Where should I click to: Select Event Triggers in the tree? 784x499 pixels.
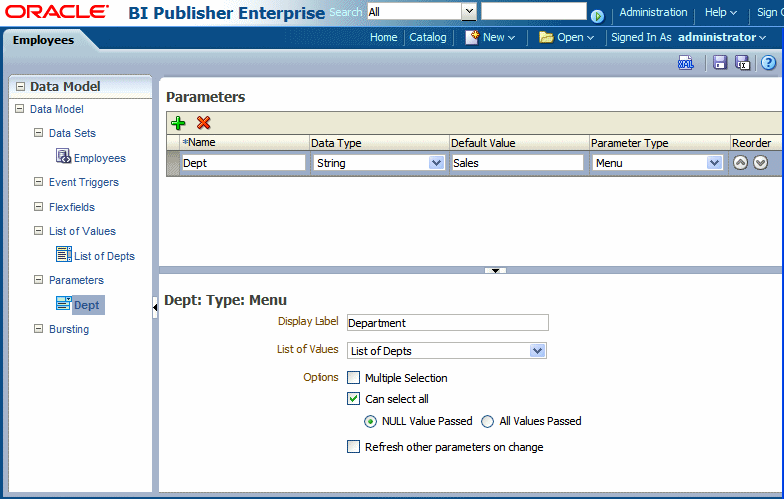click(84, 182)
